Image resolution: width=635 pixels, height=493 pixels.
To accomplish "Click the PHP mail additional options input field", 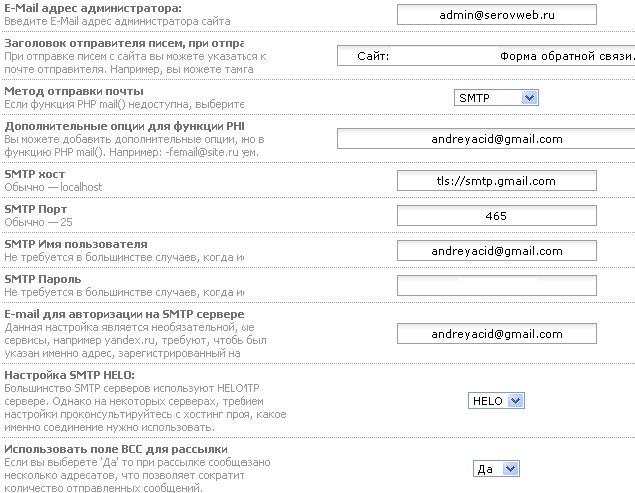I will pyautogui.click(x=485, y=139).
